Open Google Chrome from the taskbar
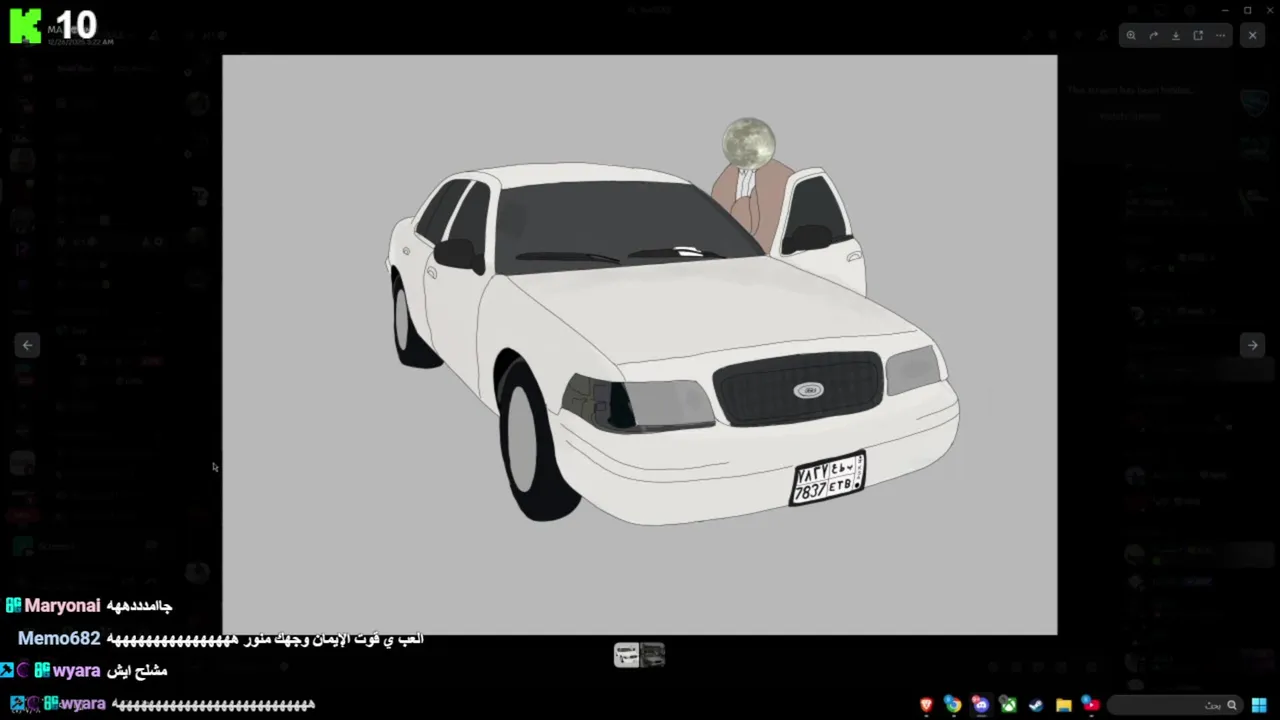The image size is (1280, 720). pyautogui.click(x=953, y=705)
